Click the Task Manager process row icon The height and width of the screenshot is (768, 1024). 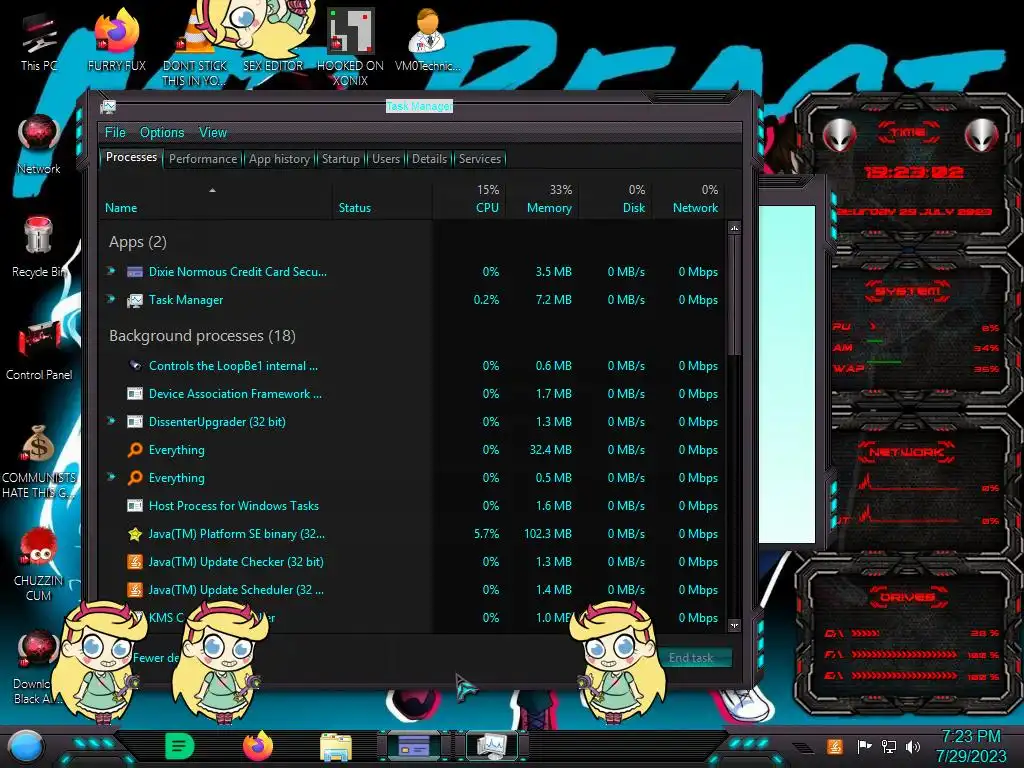point(135,300)
